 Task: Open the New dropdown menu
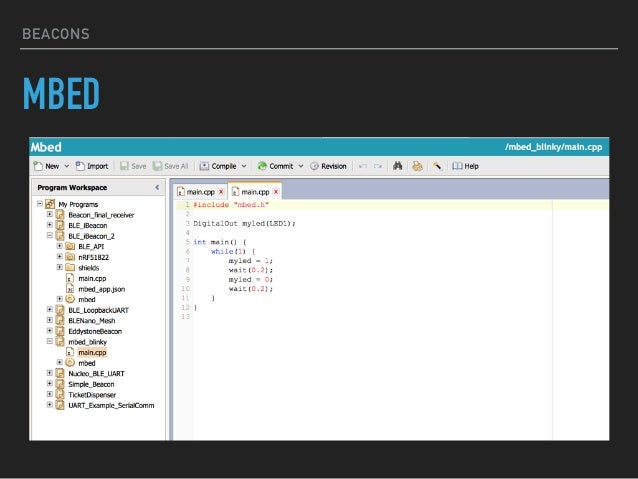69,166
